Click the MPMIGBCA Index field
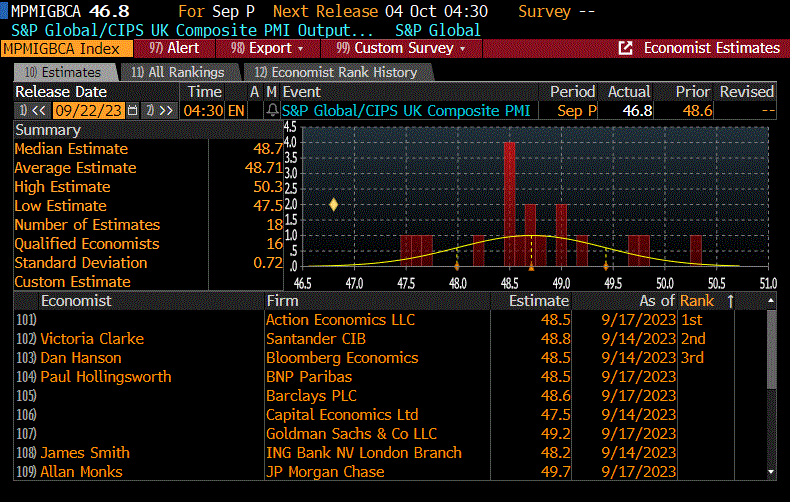790x502 pixels. [x=67, y=48]
